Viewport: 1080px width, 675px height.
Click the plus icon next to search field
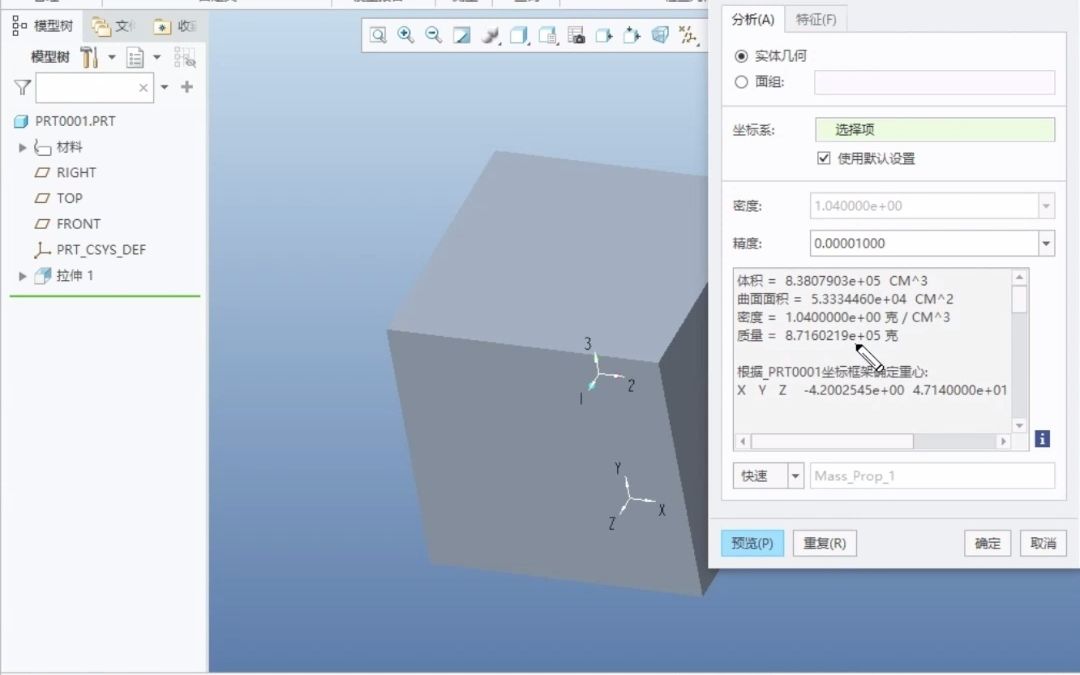(186, 88)
